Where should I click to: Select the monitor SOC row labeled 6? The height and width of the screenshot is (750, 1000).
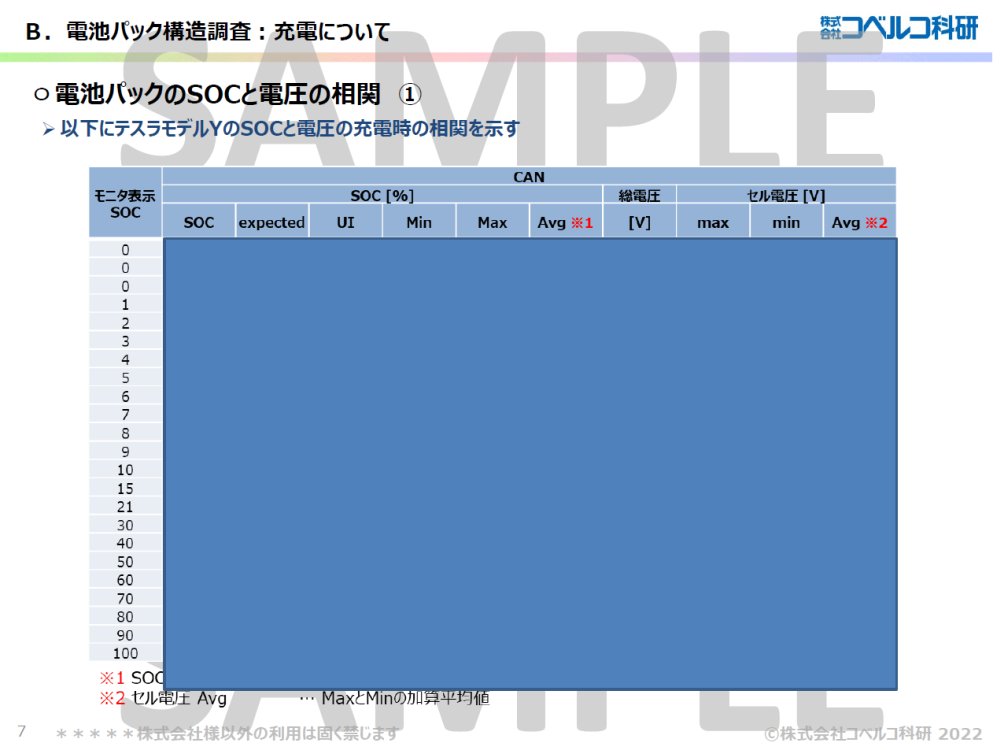pos(126,397)
